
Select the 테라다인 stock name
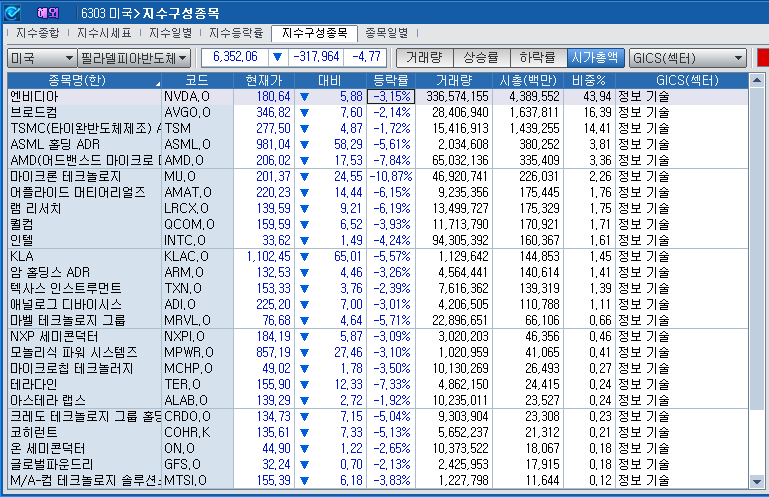click(34, 385)
